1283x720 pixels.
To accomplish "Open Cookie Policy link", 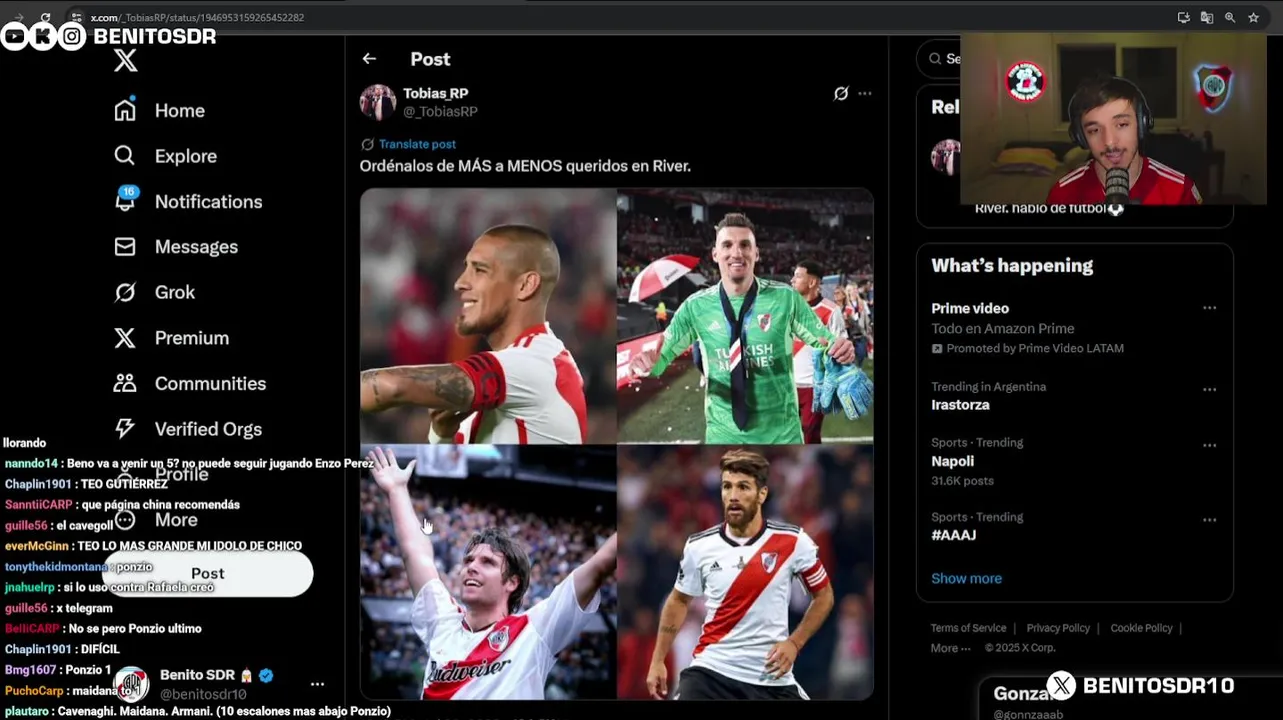I will pyautogui.click(x=1141, y=628).
